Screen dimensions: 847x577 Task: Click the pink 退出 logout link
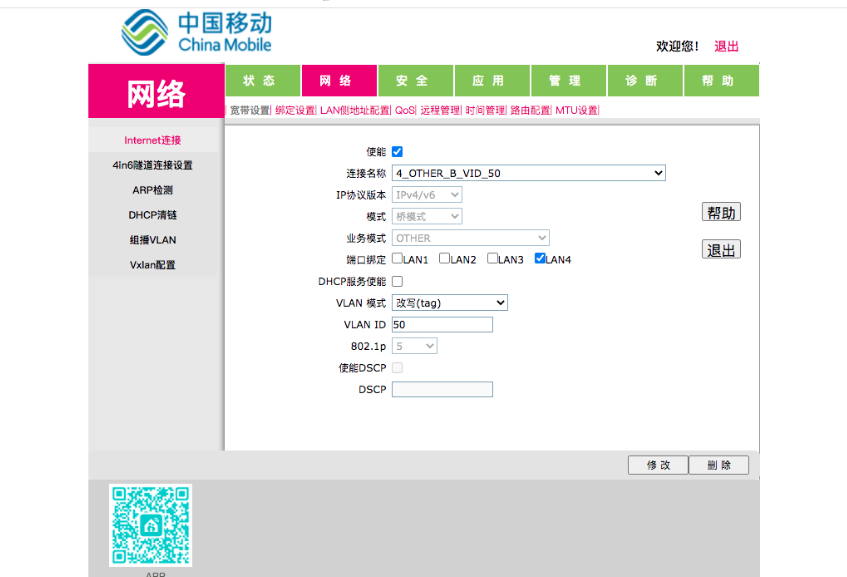click(x=726, y=46)
